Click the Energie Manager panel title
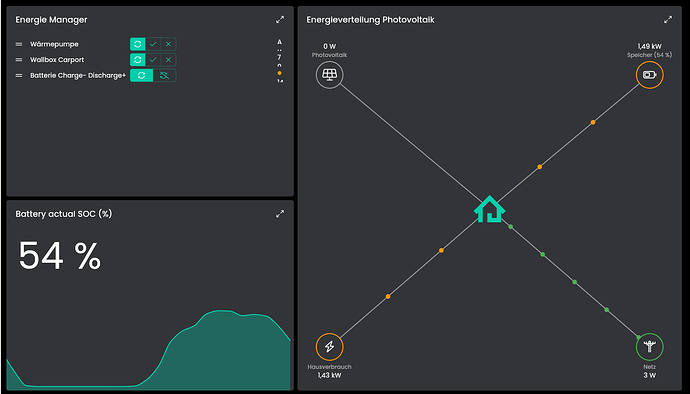Image resolution: width=690 pixels, height=394 pixels. click(51, 20)
